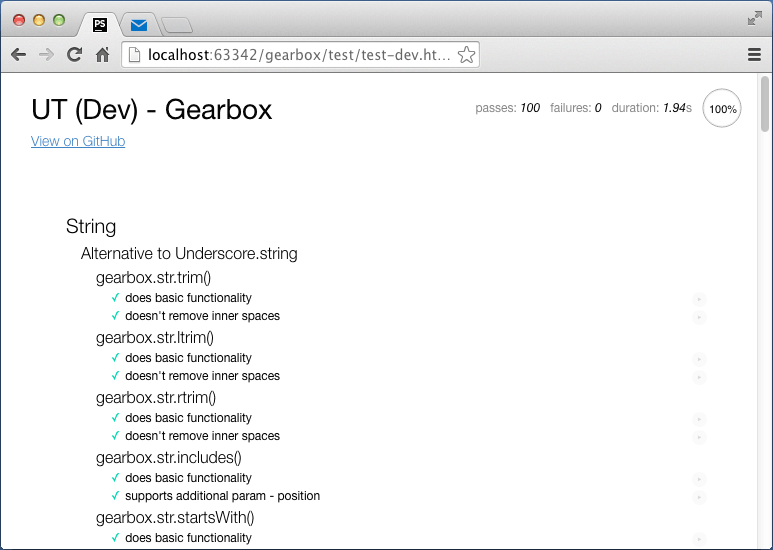
Task: Replay rtrim() basic functionality arrow icon
Action: [x=699, y=419]
